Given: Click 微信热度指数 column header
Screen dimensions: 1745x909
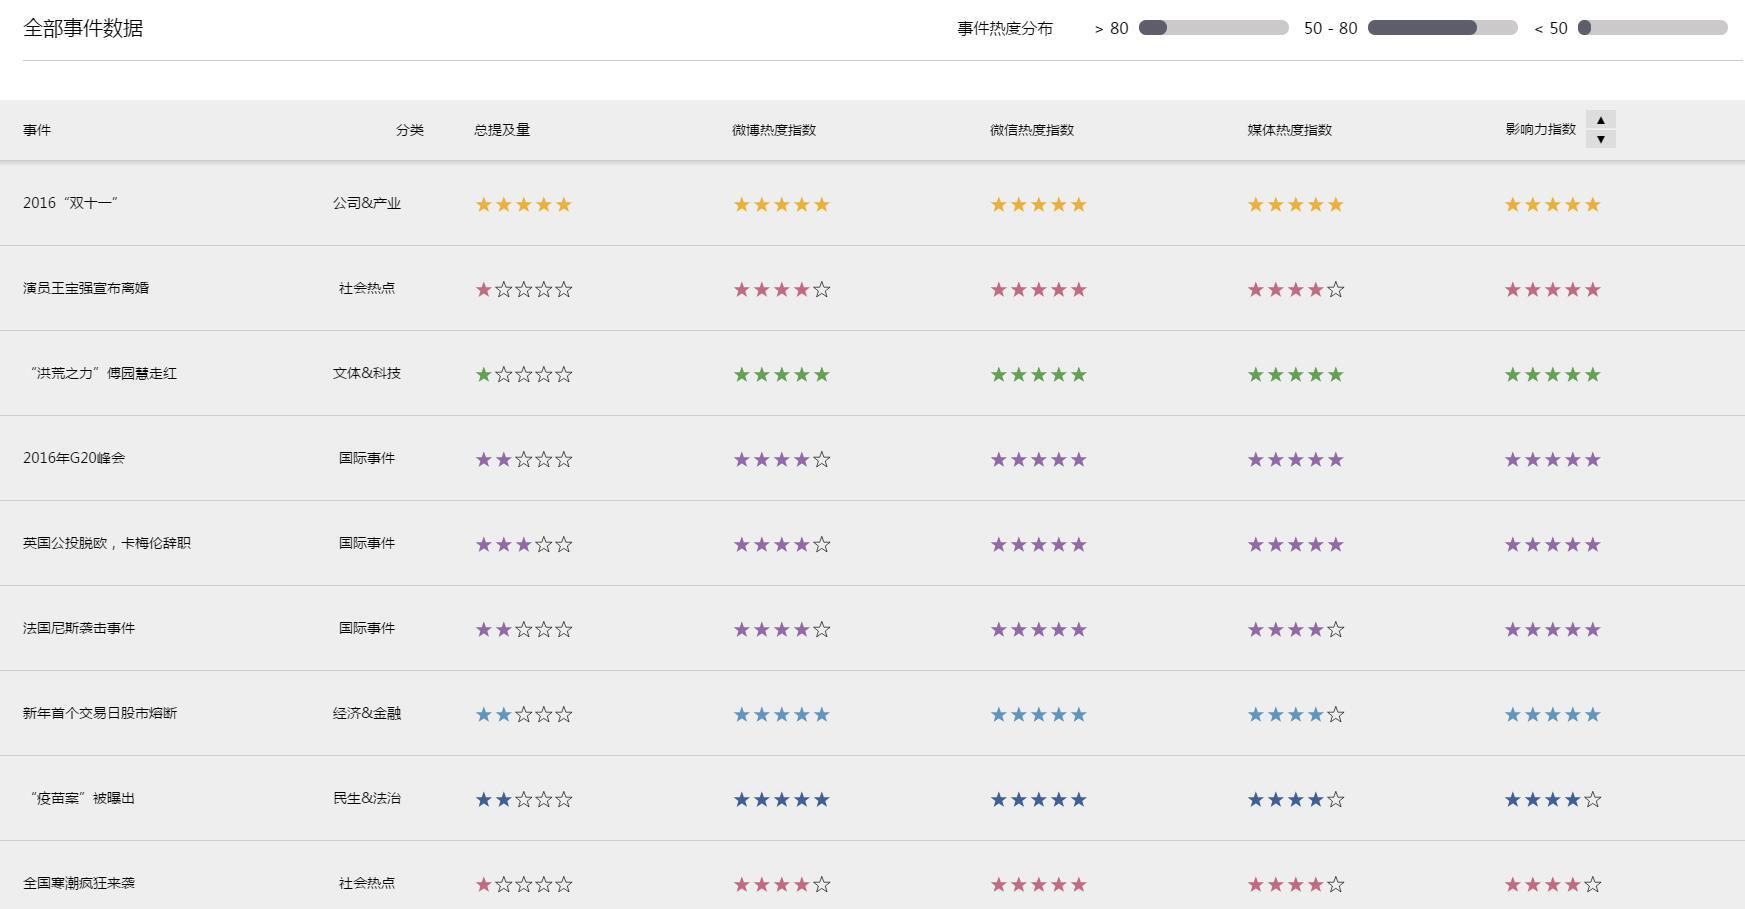Looking at the screenshot, I should [x=1031, y=130].
